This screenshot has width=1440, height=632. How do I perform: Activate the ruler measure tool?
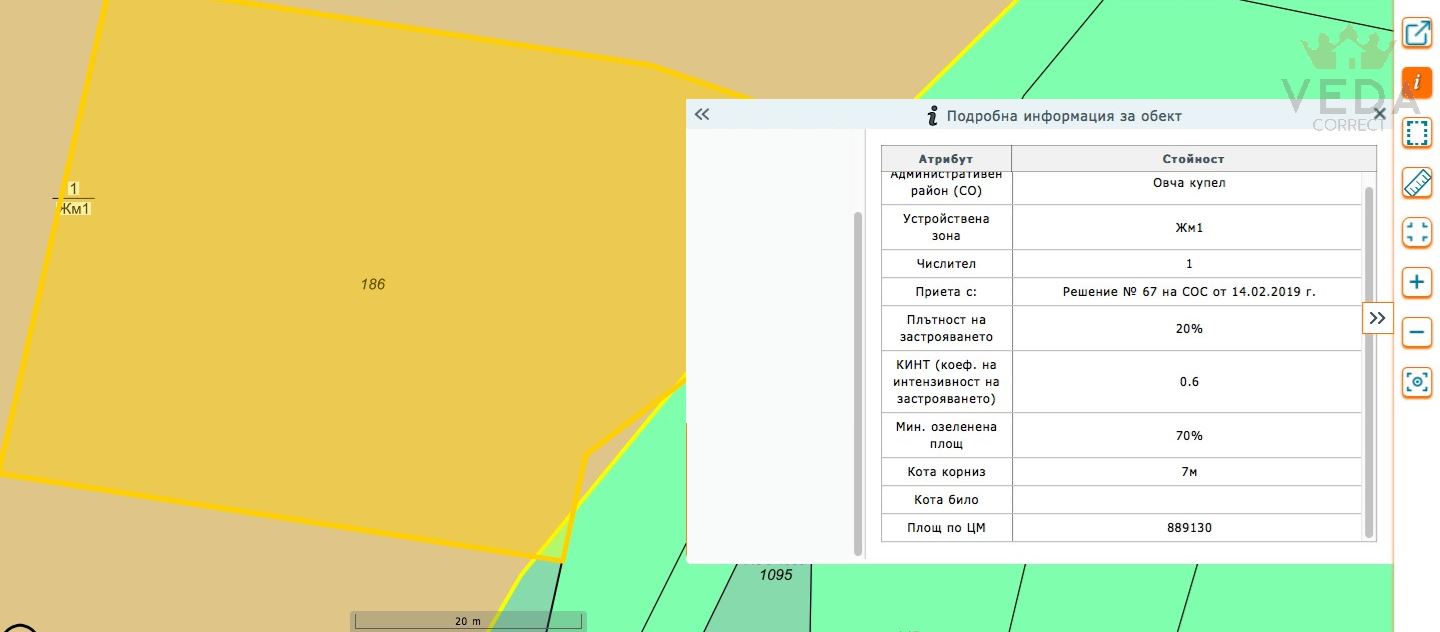tap(1417, 183)
